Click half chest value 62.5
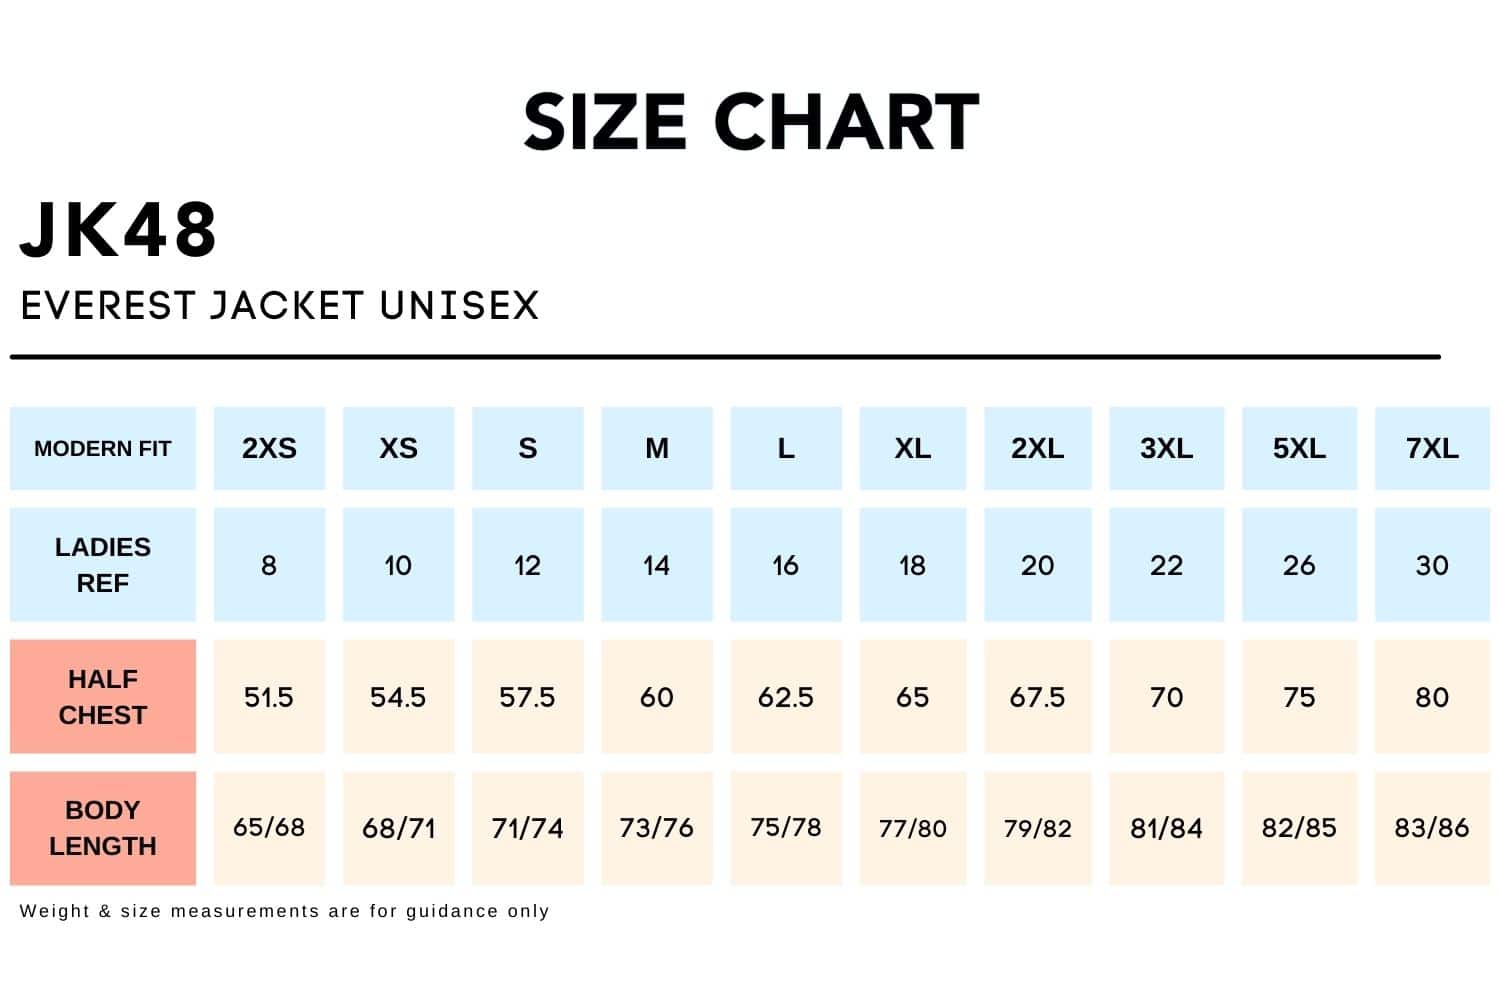This screenshot has height=1000, width=1500. 786,697
